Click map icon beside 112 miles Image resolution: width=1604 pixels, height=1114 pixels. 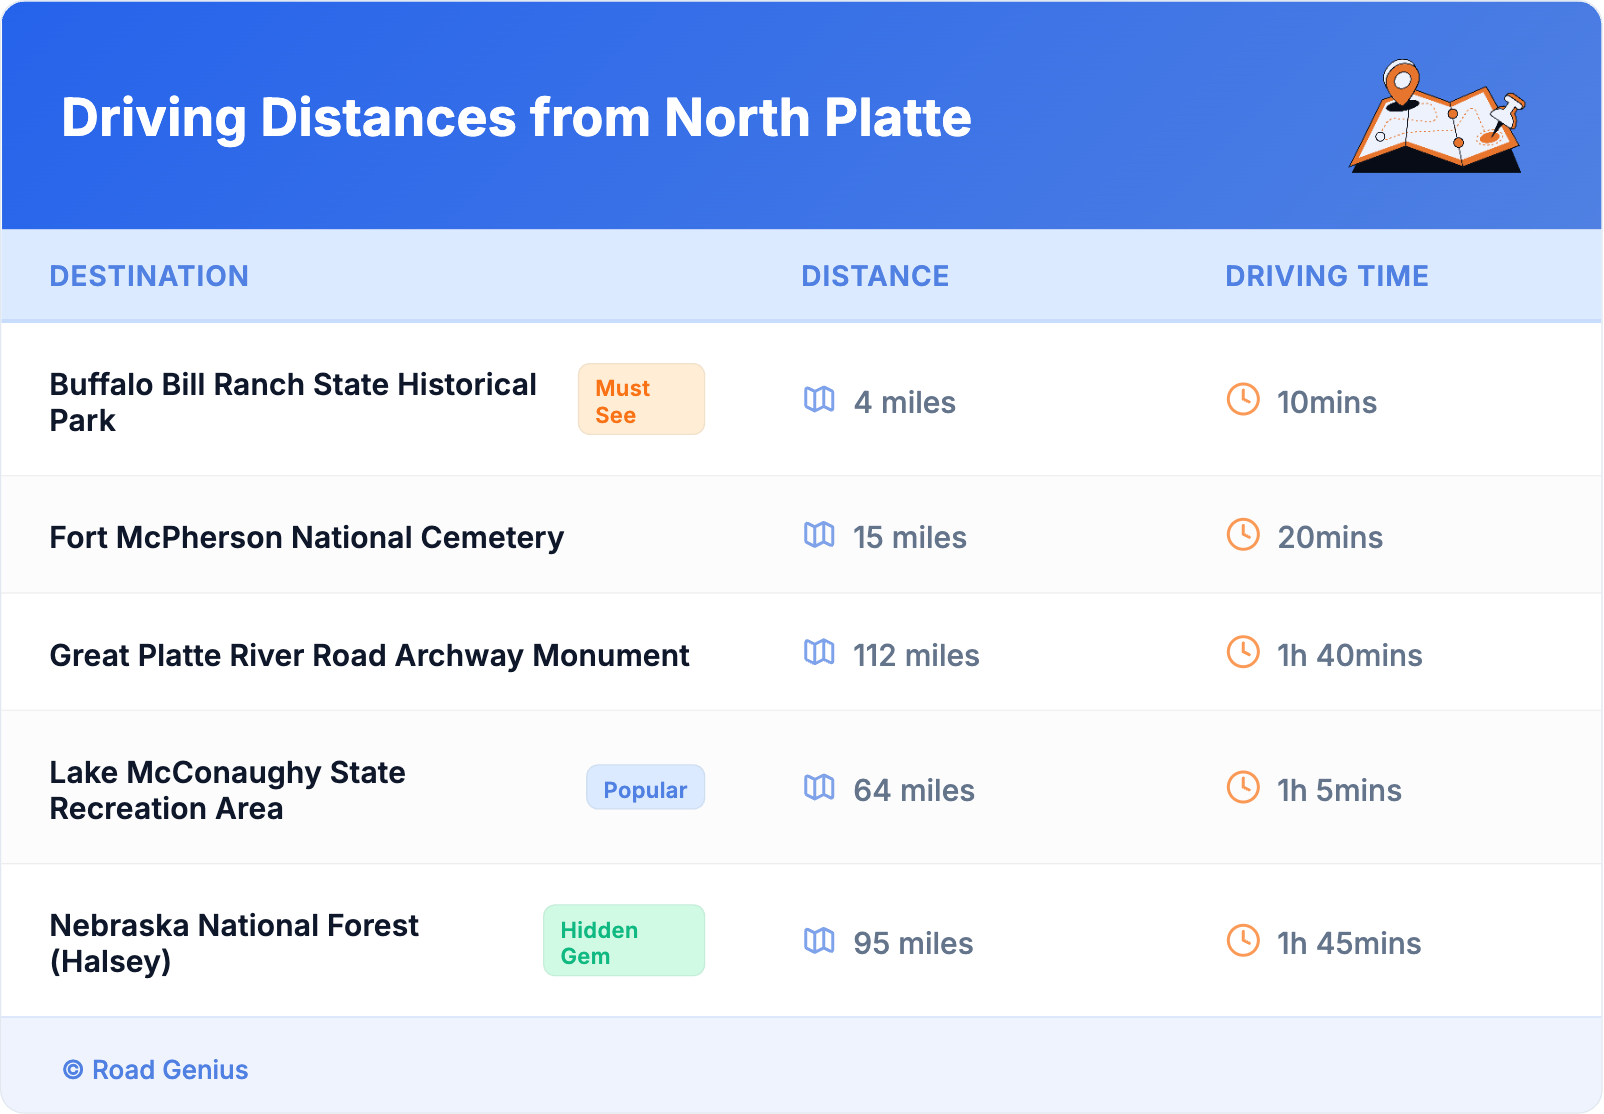[x=819, y=653]
